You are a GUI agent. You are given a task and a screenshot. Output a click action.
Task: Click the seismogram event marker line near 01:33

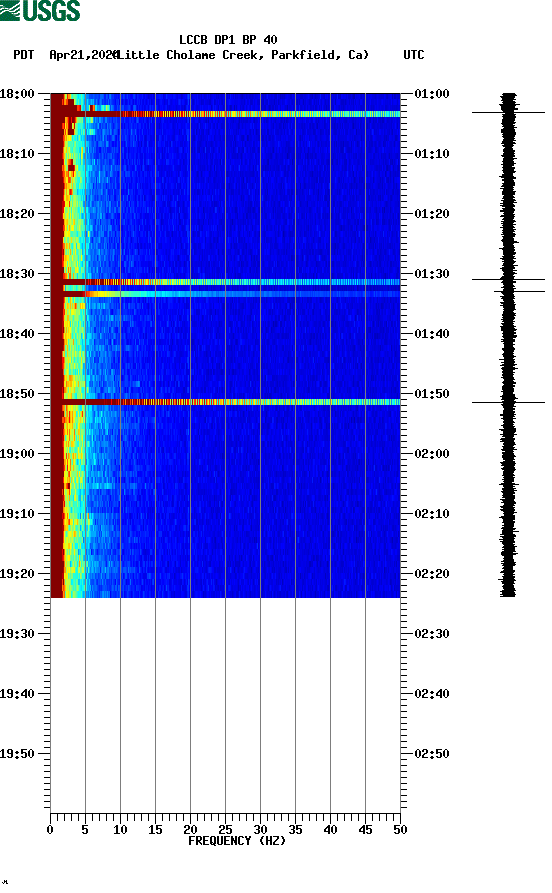[519, 292]
